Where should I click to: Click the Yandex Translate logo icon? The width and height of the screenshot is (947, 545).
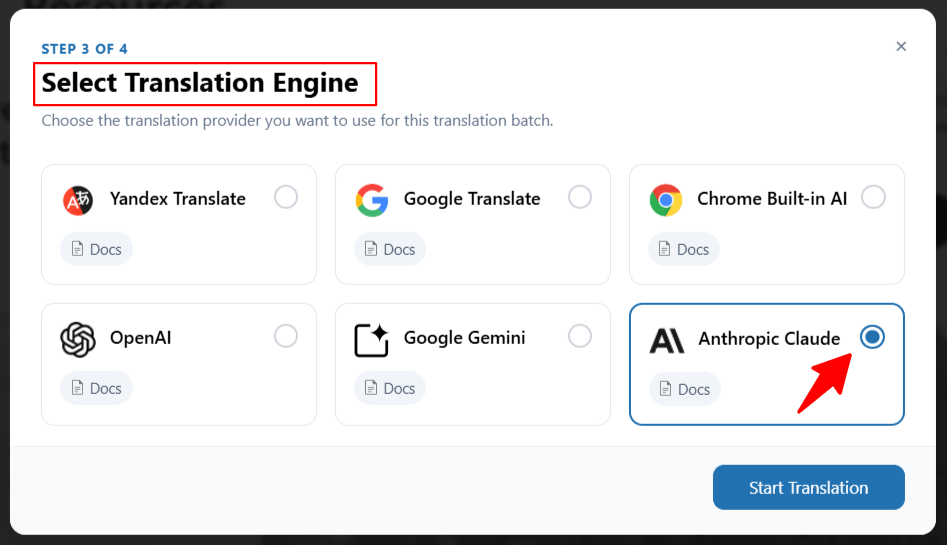(x=77, y=200)
